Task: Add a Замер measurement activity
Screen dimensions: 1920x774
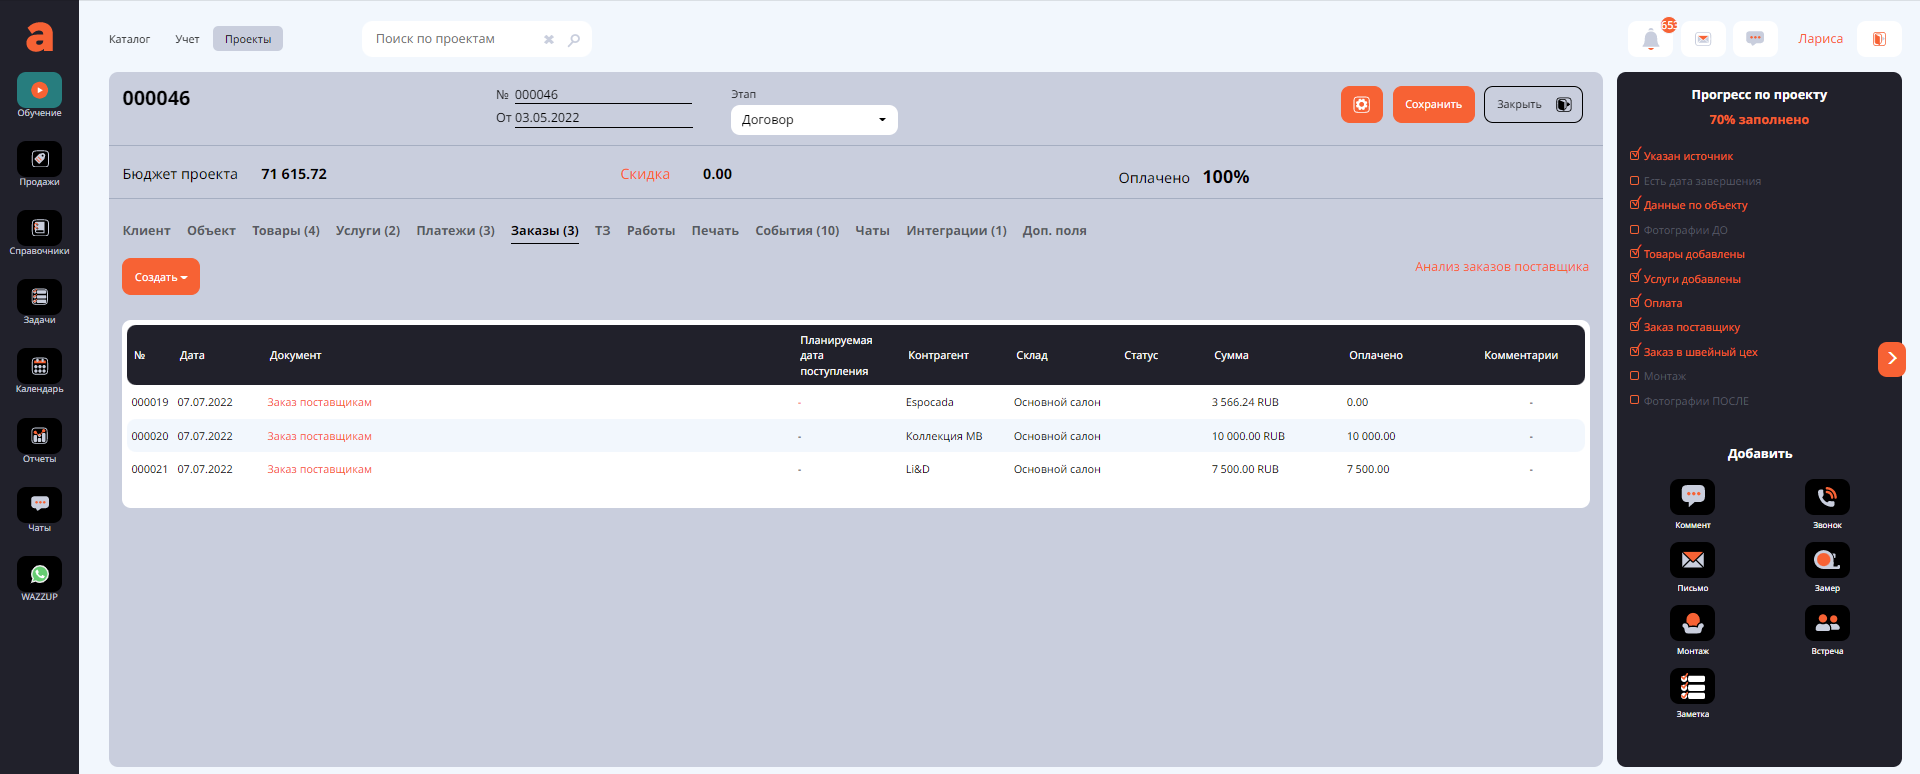Action: (x=1826, y=561)
